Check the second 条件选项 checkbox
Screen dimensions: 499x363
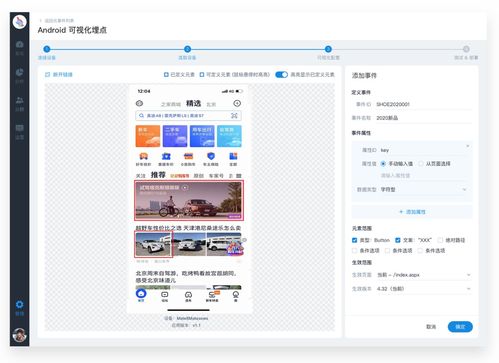pyautogui.click(x=387, y=251)
